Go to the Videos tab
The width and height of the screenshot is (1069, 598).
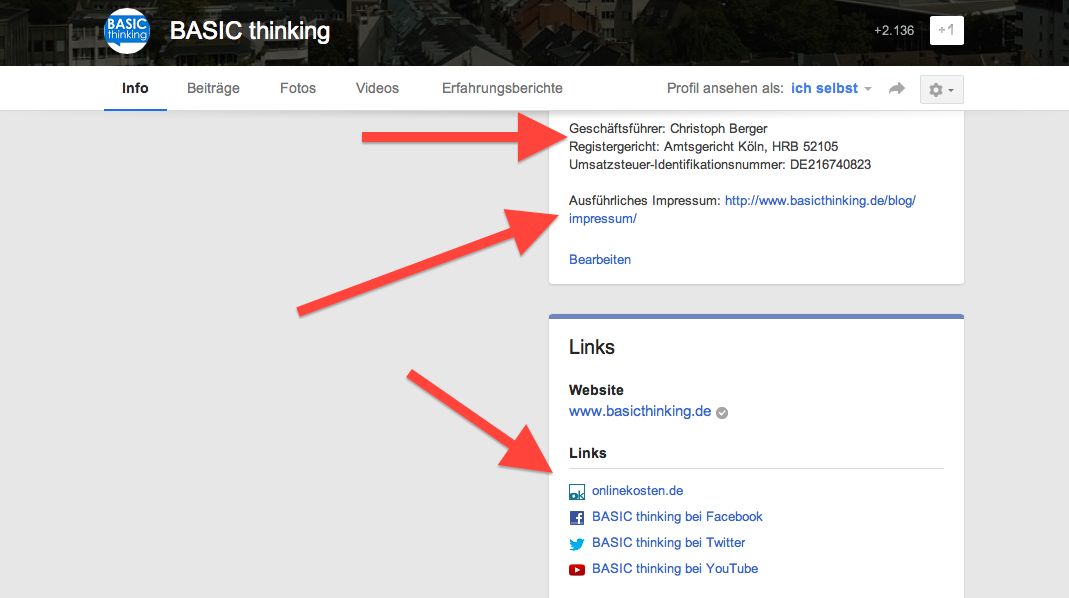(377, 88)
